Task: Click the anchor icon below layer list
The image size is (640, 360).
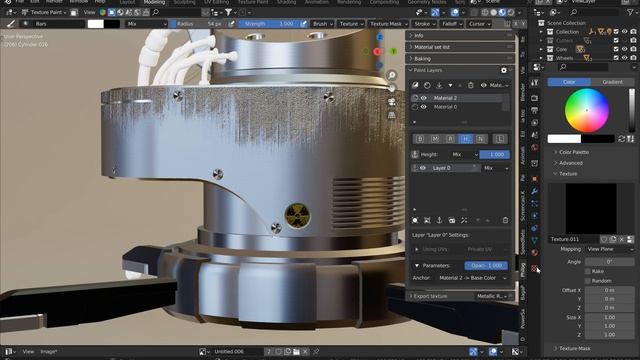Action: point(439,220)
